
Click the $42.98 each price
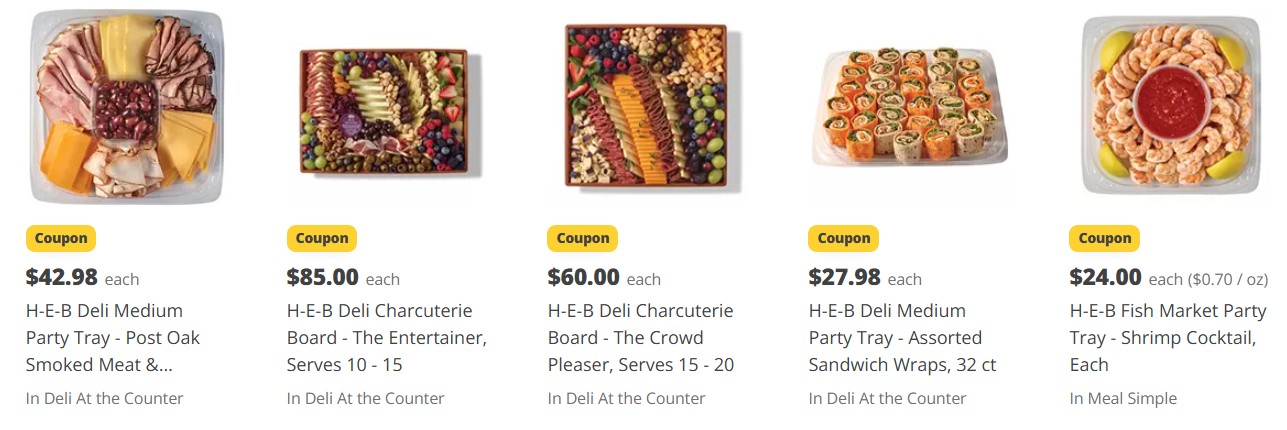(82, 278)
